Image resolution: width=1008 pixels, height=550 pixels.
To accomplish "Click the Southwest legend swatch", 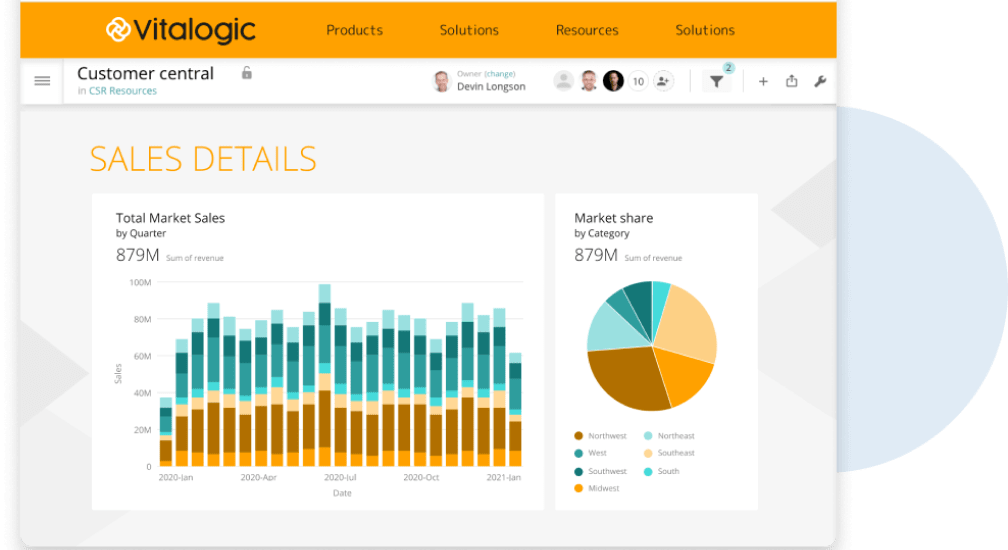I will tap(579, 471).
